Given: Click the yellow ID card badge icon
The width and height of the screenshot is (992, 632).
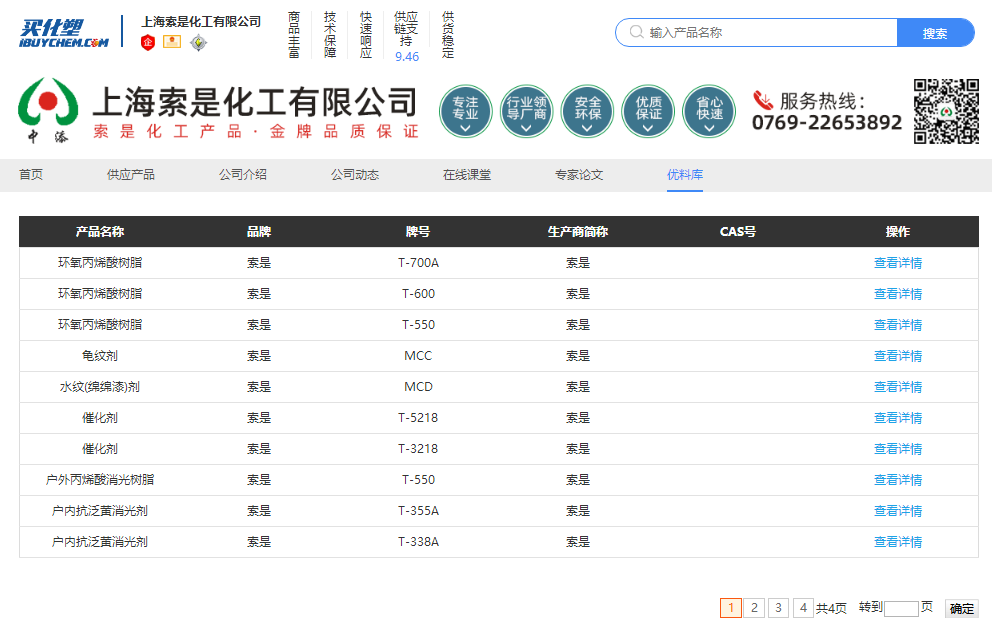Looking at the screenshot, I should click(172, 42).
